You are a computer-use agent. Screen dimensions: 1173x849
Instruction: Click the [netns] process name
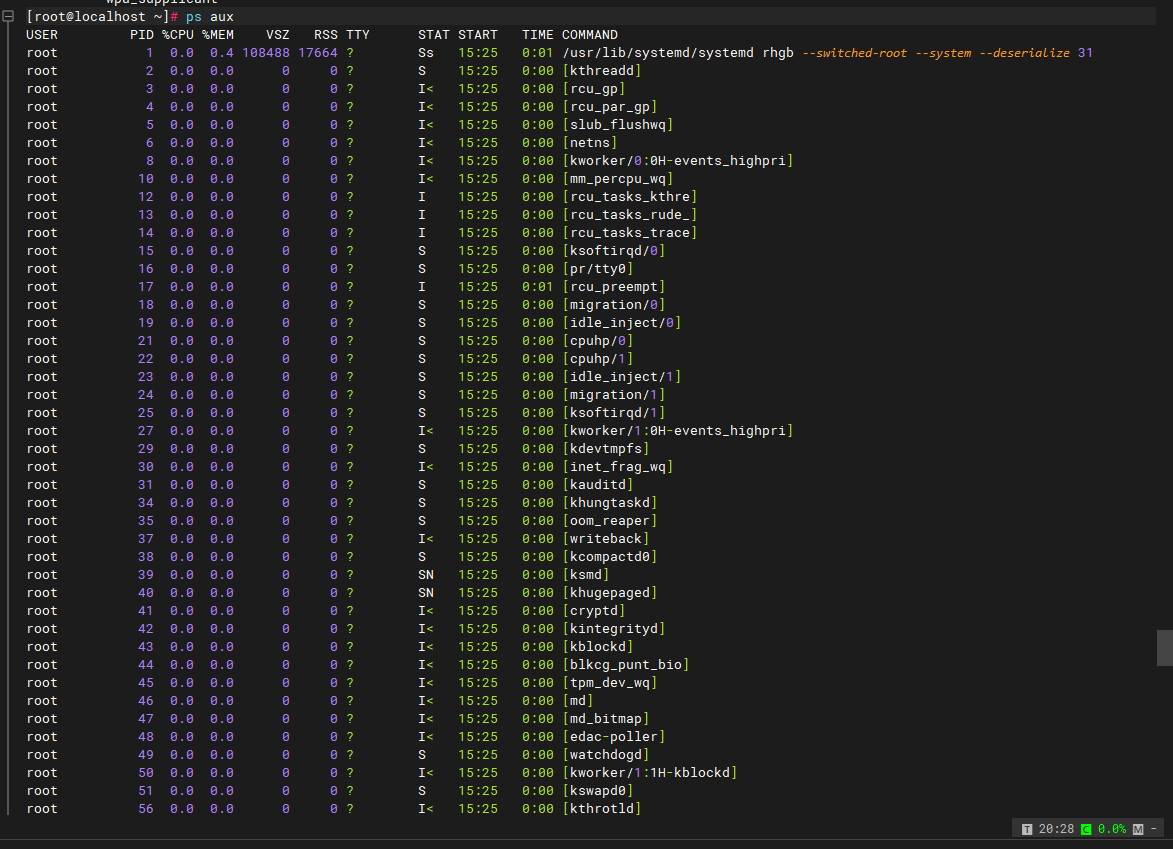(589, 143)
